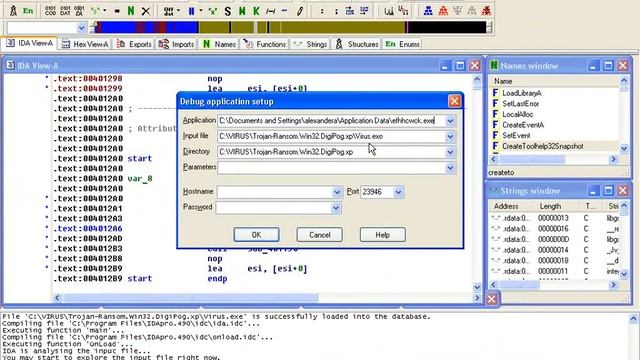Expand the toolbar address combo box
The image size is (640, 360).
point(81,28)
